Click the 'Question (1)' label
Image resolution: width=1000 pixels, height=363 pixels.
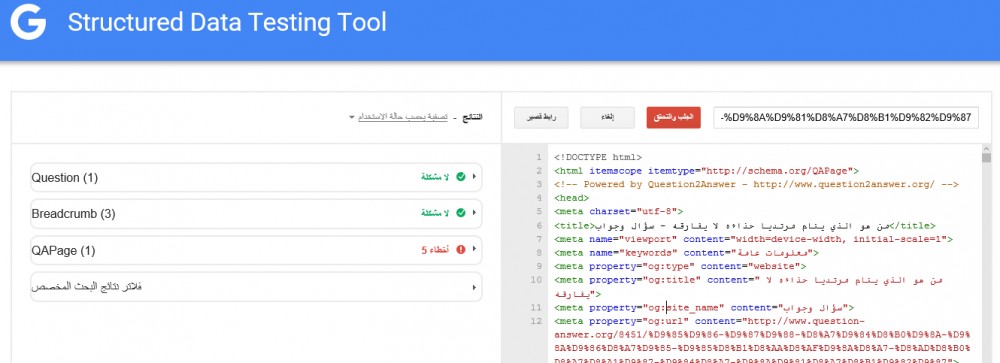pos(64,177)
